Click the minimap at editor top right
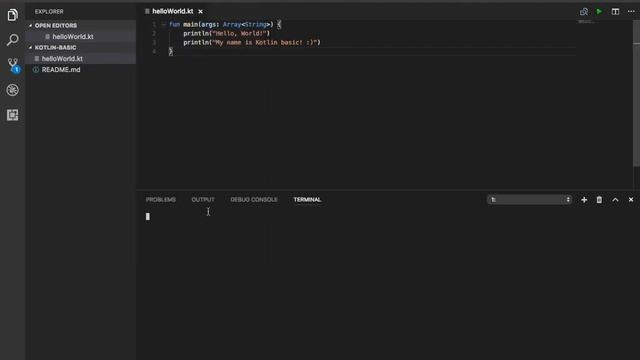 [588, 22]
